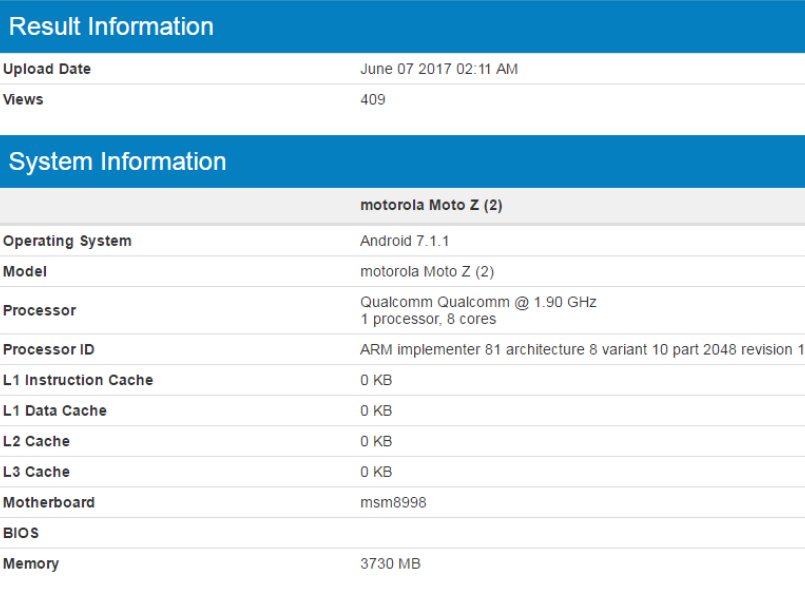805x600 pixels.
Task: Select the Upload Date label
Action: click(x=47, y=69)
